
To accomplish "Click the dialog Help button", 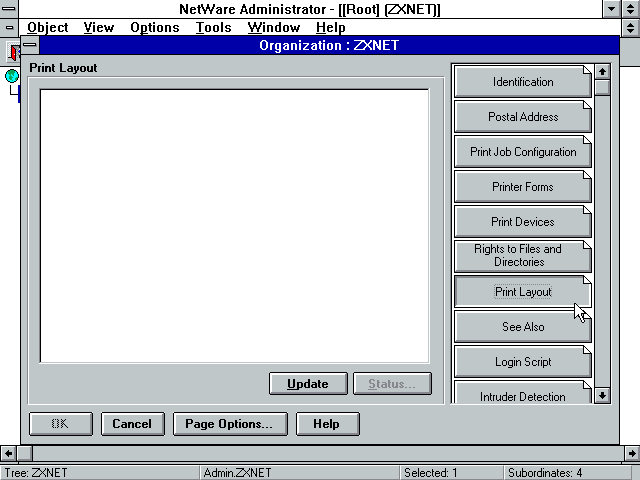I will tap(328, 424).
